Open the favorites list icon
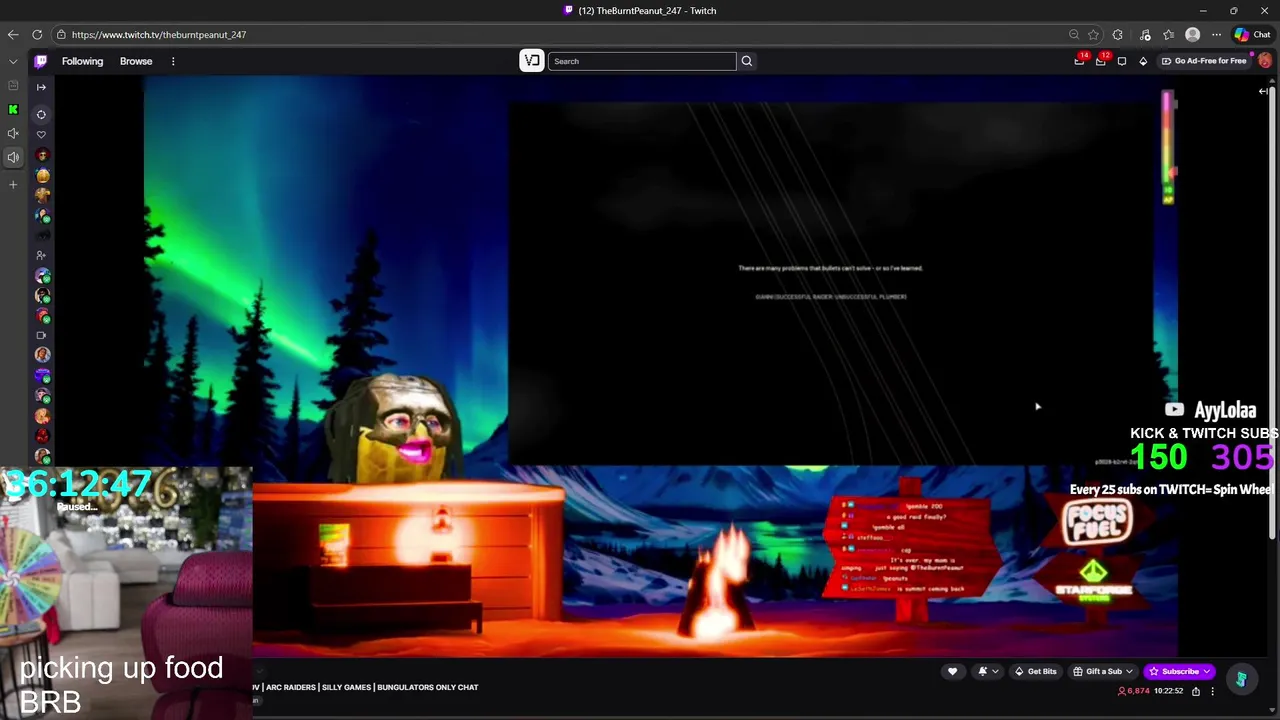Screen dimensions: 1280x720 1168,34
